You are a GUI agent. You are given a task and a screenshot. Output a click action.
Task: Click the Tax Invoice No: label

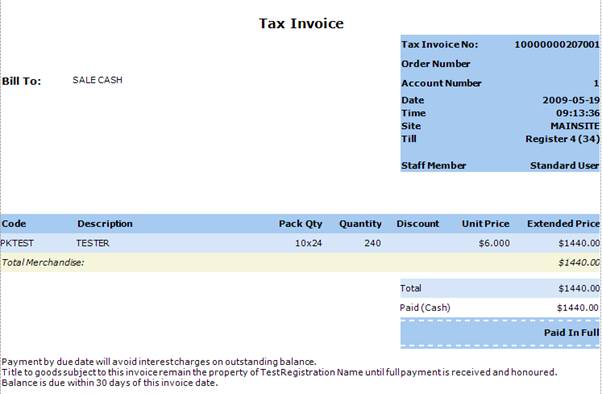pos(440,45)
